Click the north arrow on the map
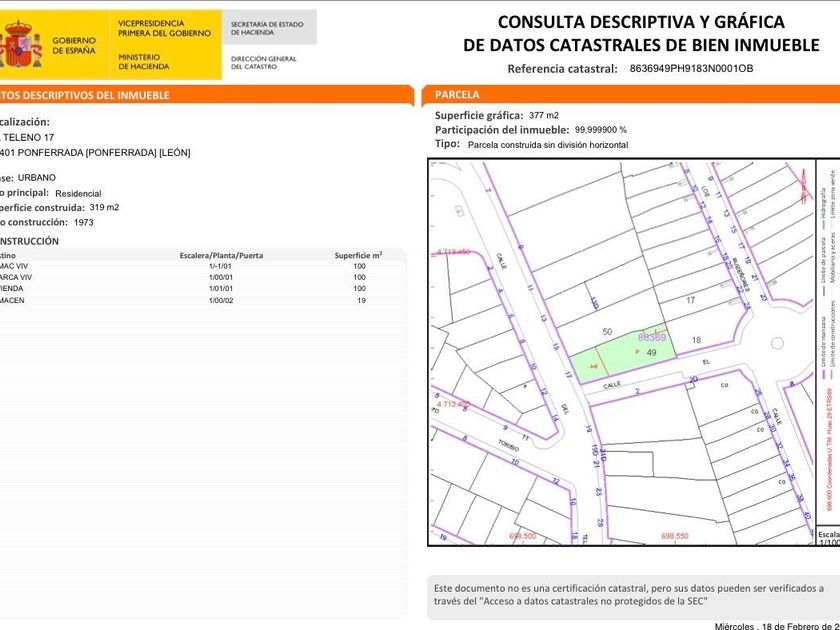The image size is (840, 630). [x=804, y=186]
